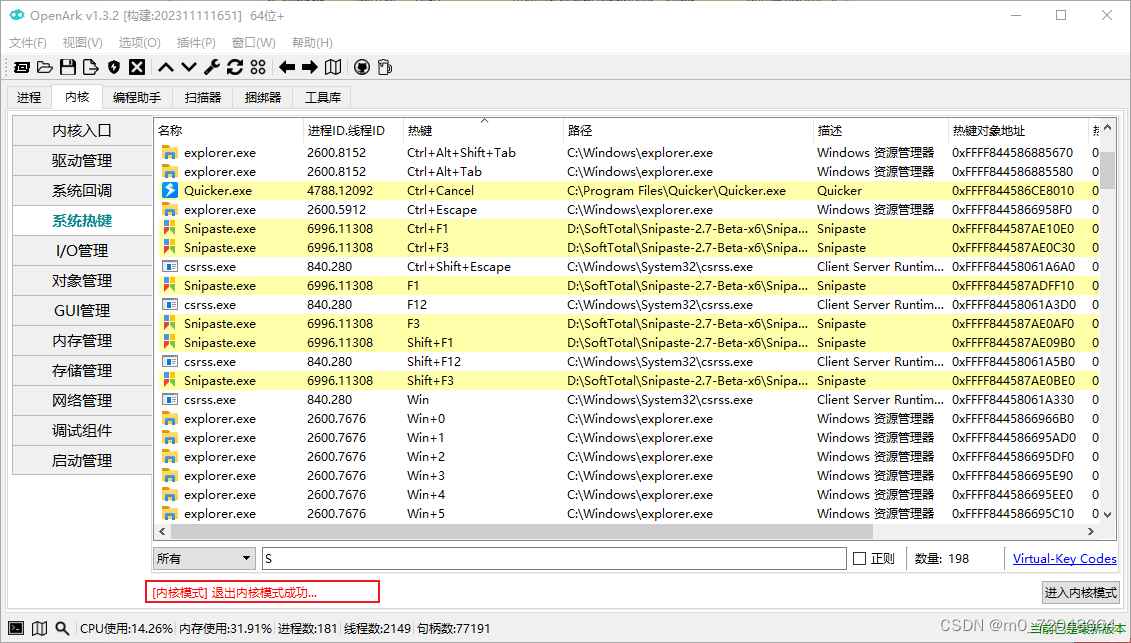Viewport: 1131px width, 643px height.
Task: Select the Ctrl+Shift+Escape hotkey cell
Action: pyautogui.click(x=459, y=267)
